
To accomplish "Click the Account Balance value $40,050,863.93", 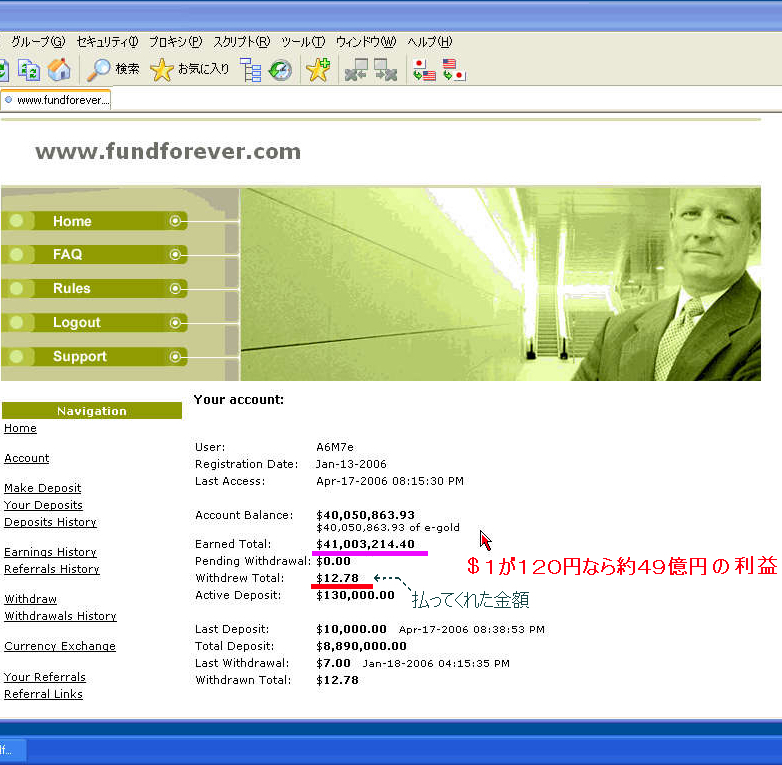I will [x=366, y=515].
